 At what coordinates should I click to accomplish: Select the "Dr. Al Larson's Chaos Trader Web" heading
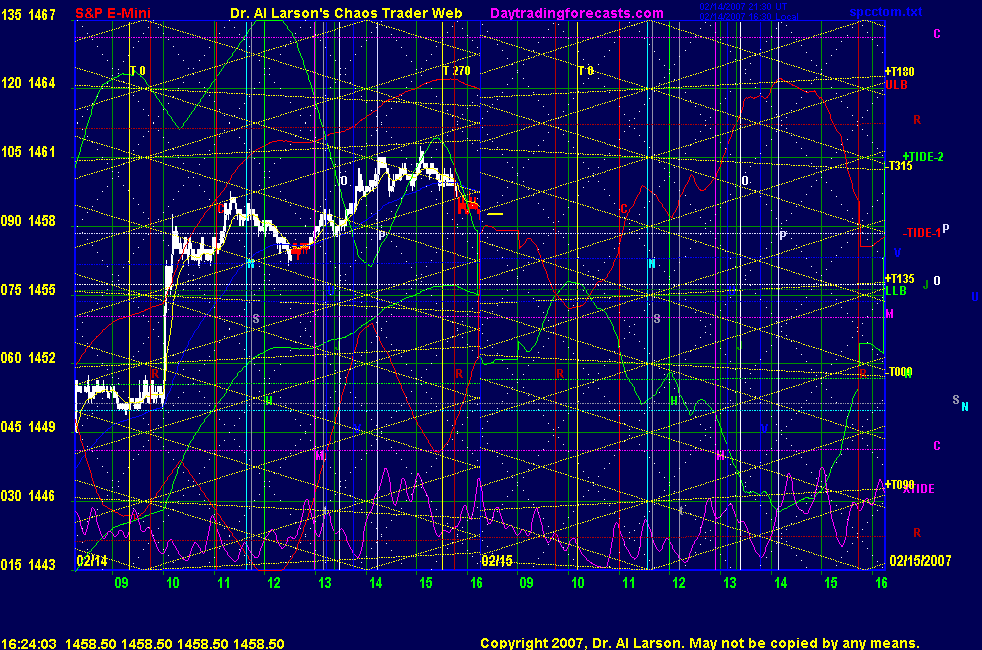(346, 13)
